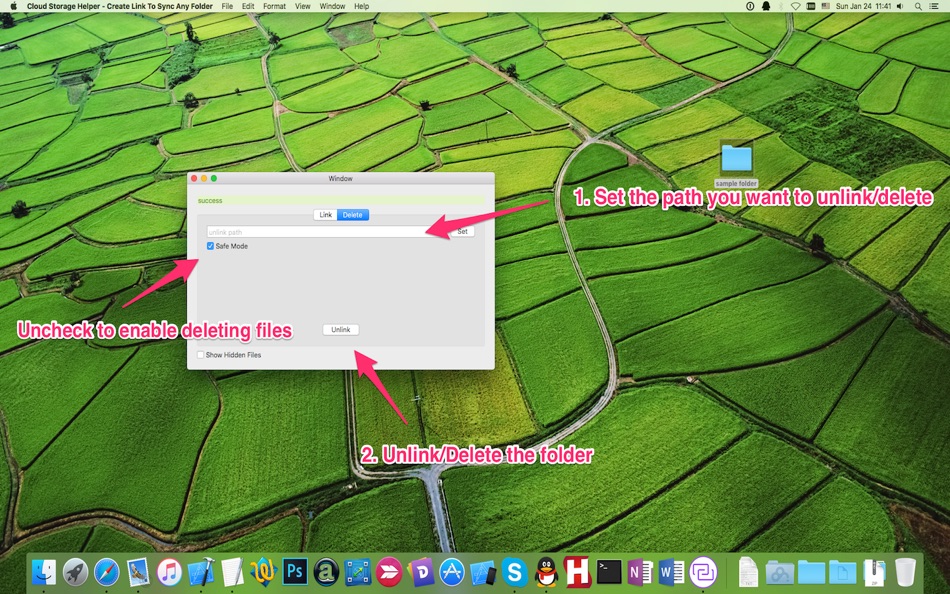Open the File menu
The image size is (950, 594).
[227, 6]
